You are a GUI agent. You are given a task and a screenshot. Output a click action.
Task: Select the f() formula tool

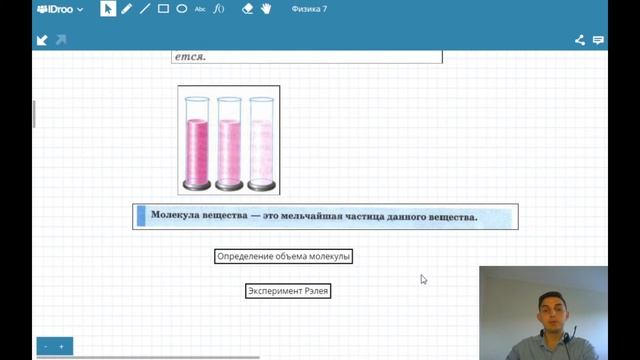pos(219,9)
